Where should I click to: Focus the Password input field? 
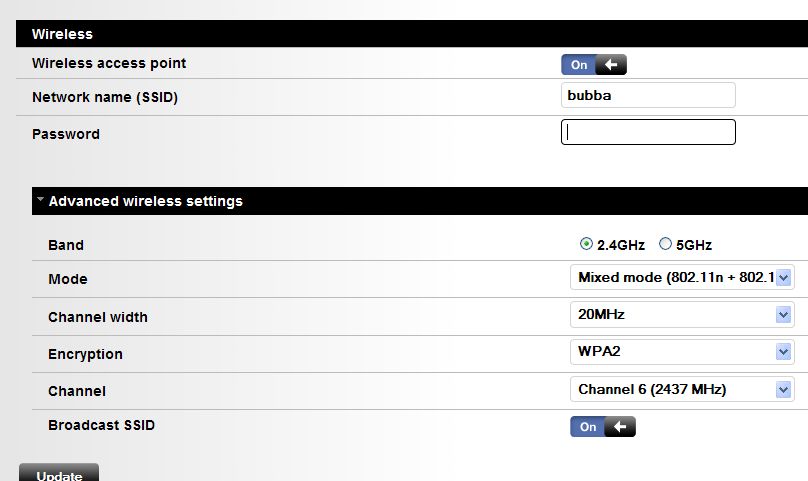(648, 132)
